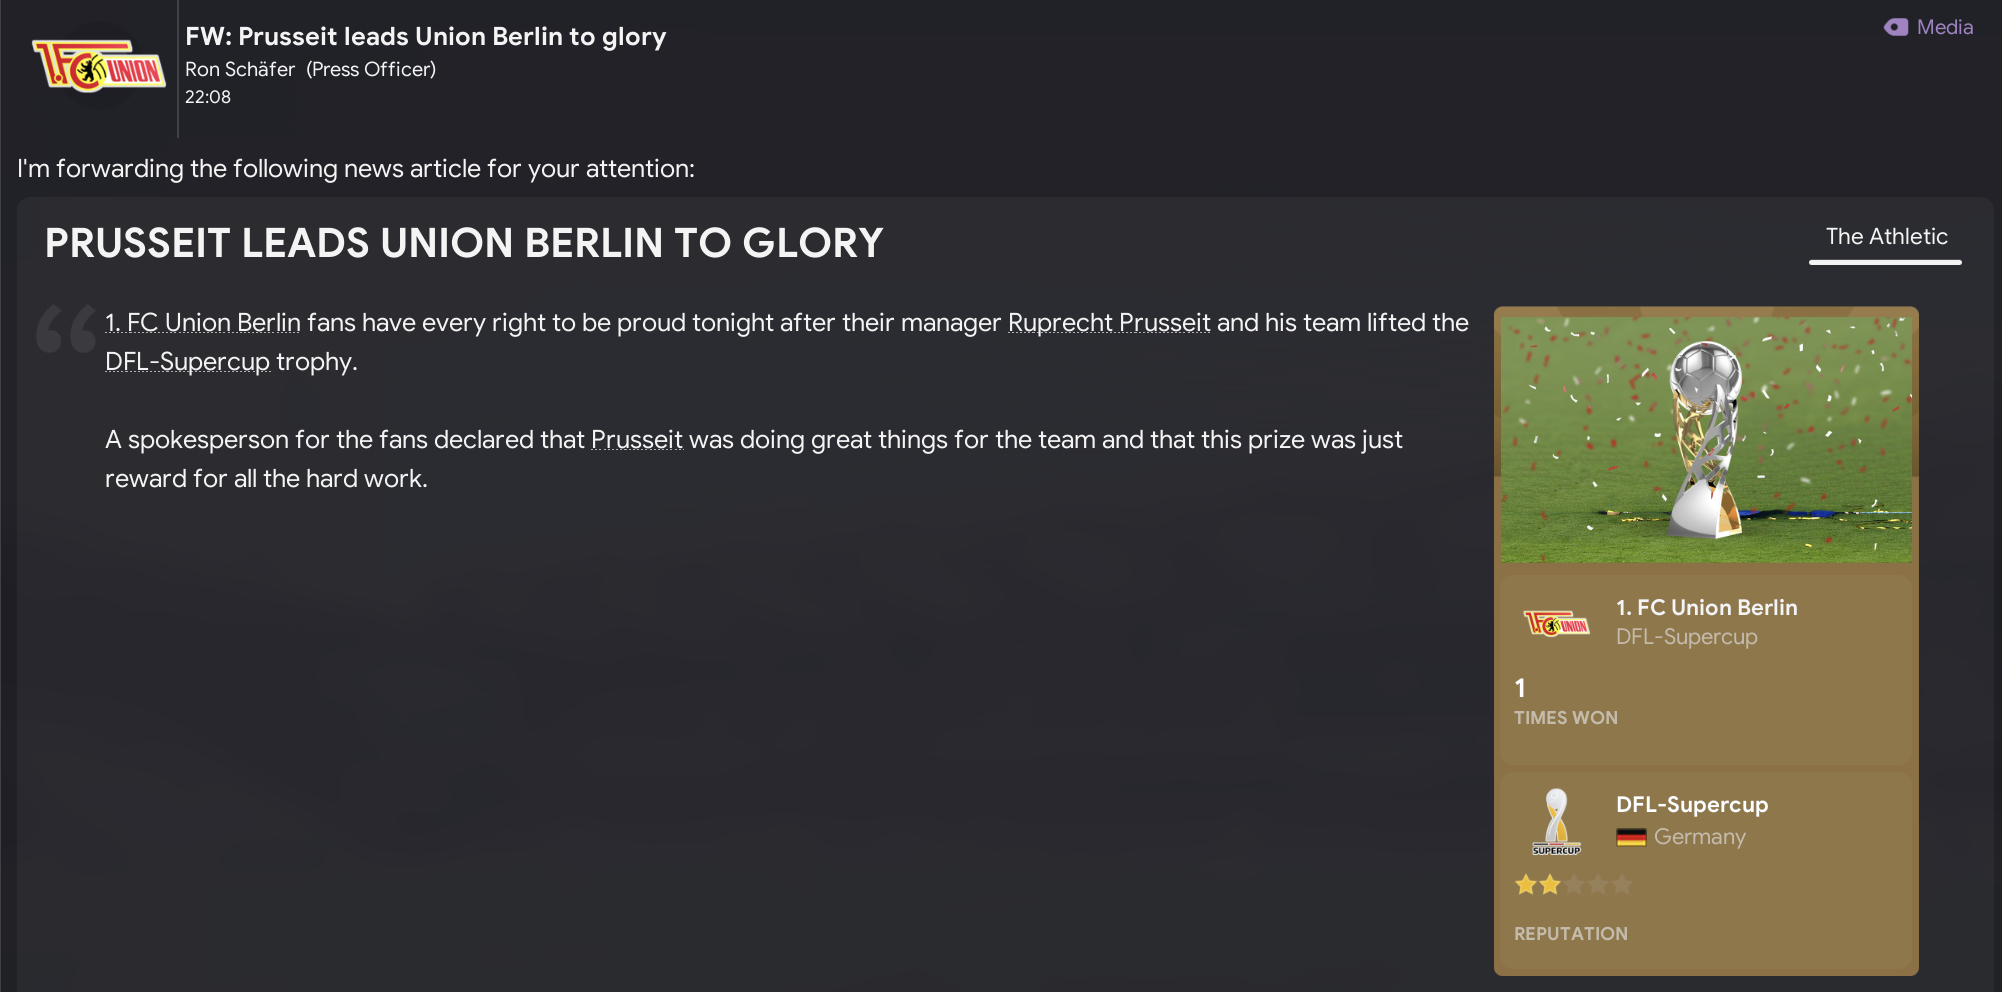Click the Times Won count
2002x992 pixels.
[1520, 688]
